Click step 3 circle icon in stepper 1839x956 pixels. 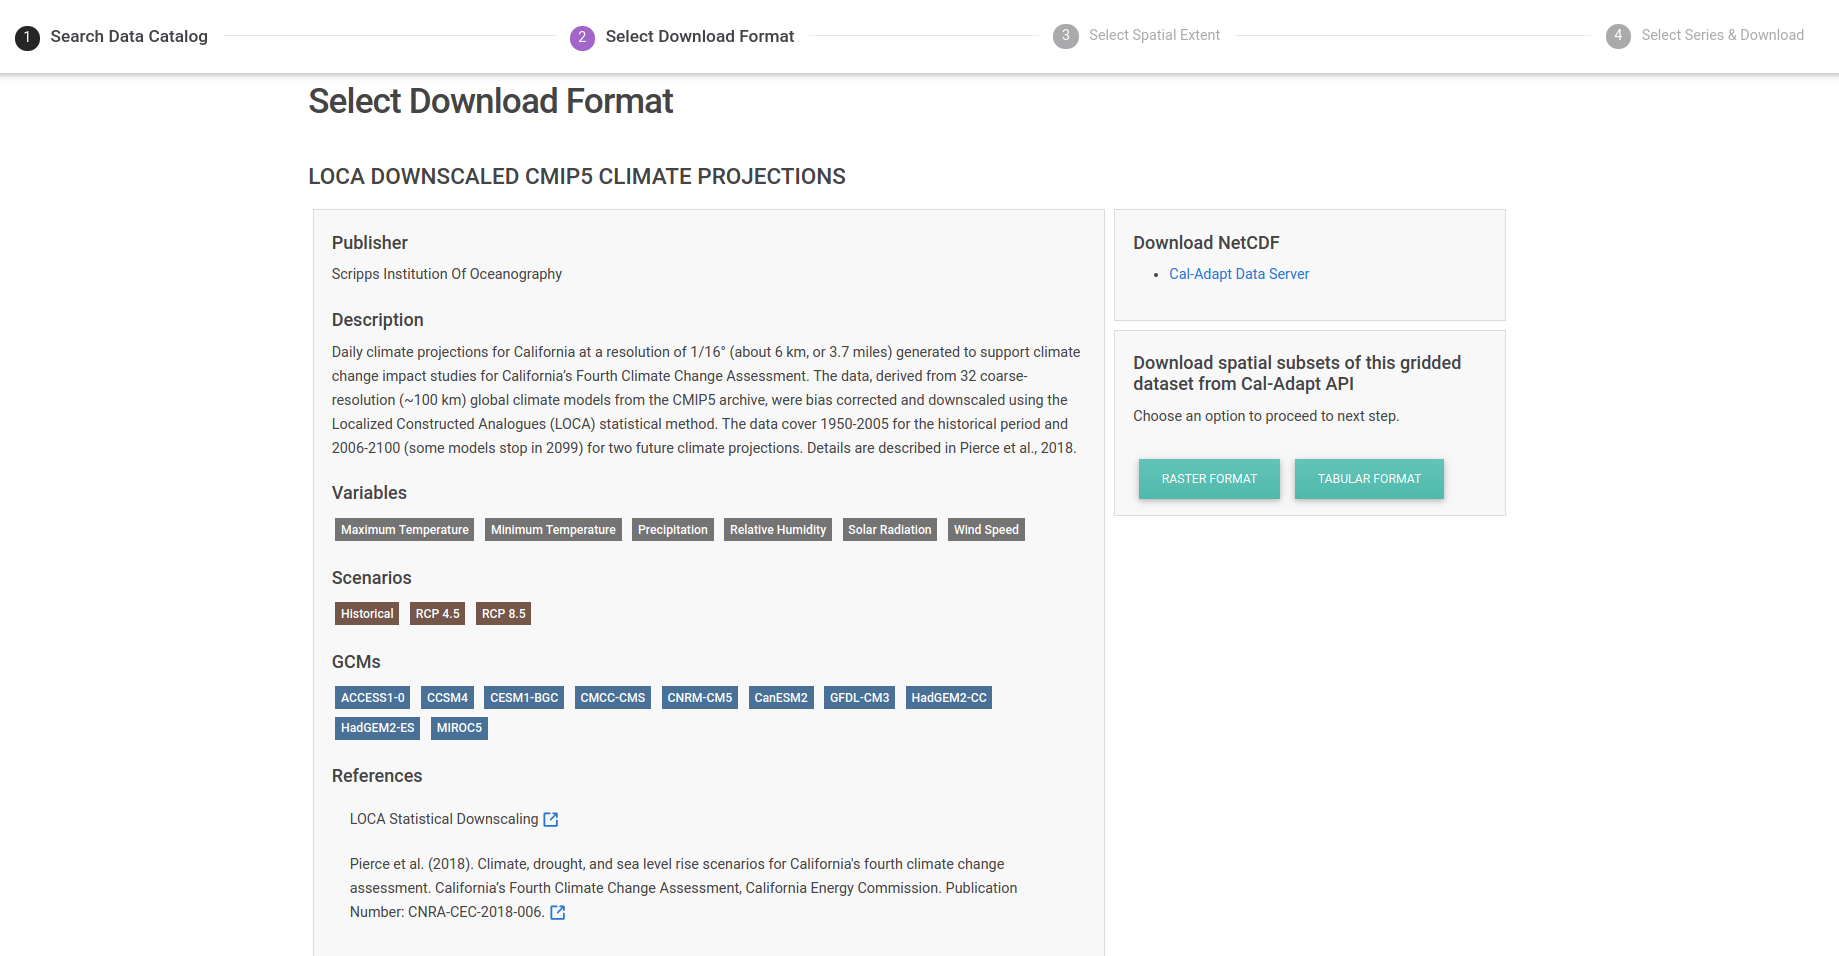pyautogui.click(x=1066, y=36)
